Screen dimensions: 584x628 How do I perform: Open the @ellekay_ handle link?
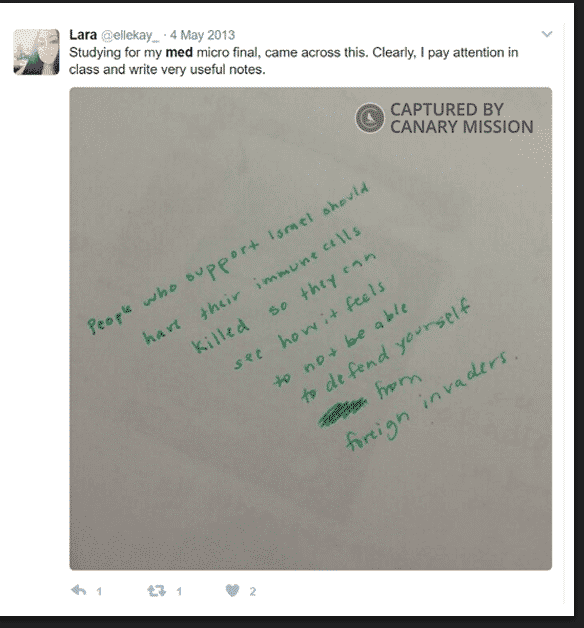coord(130,35)
